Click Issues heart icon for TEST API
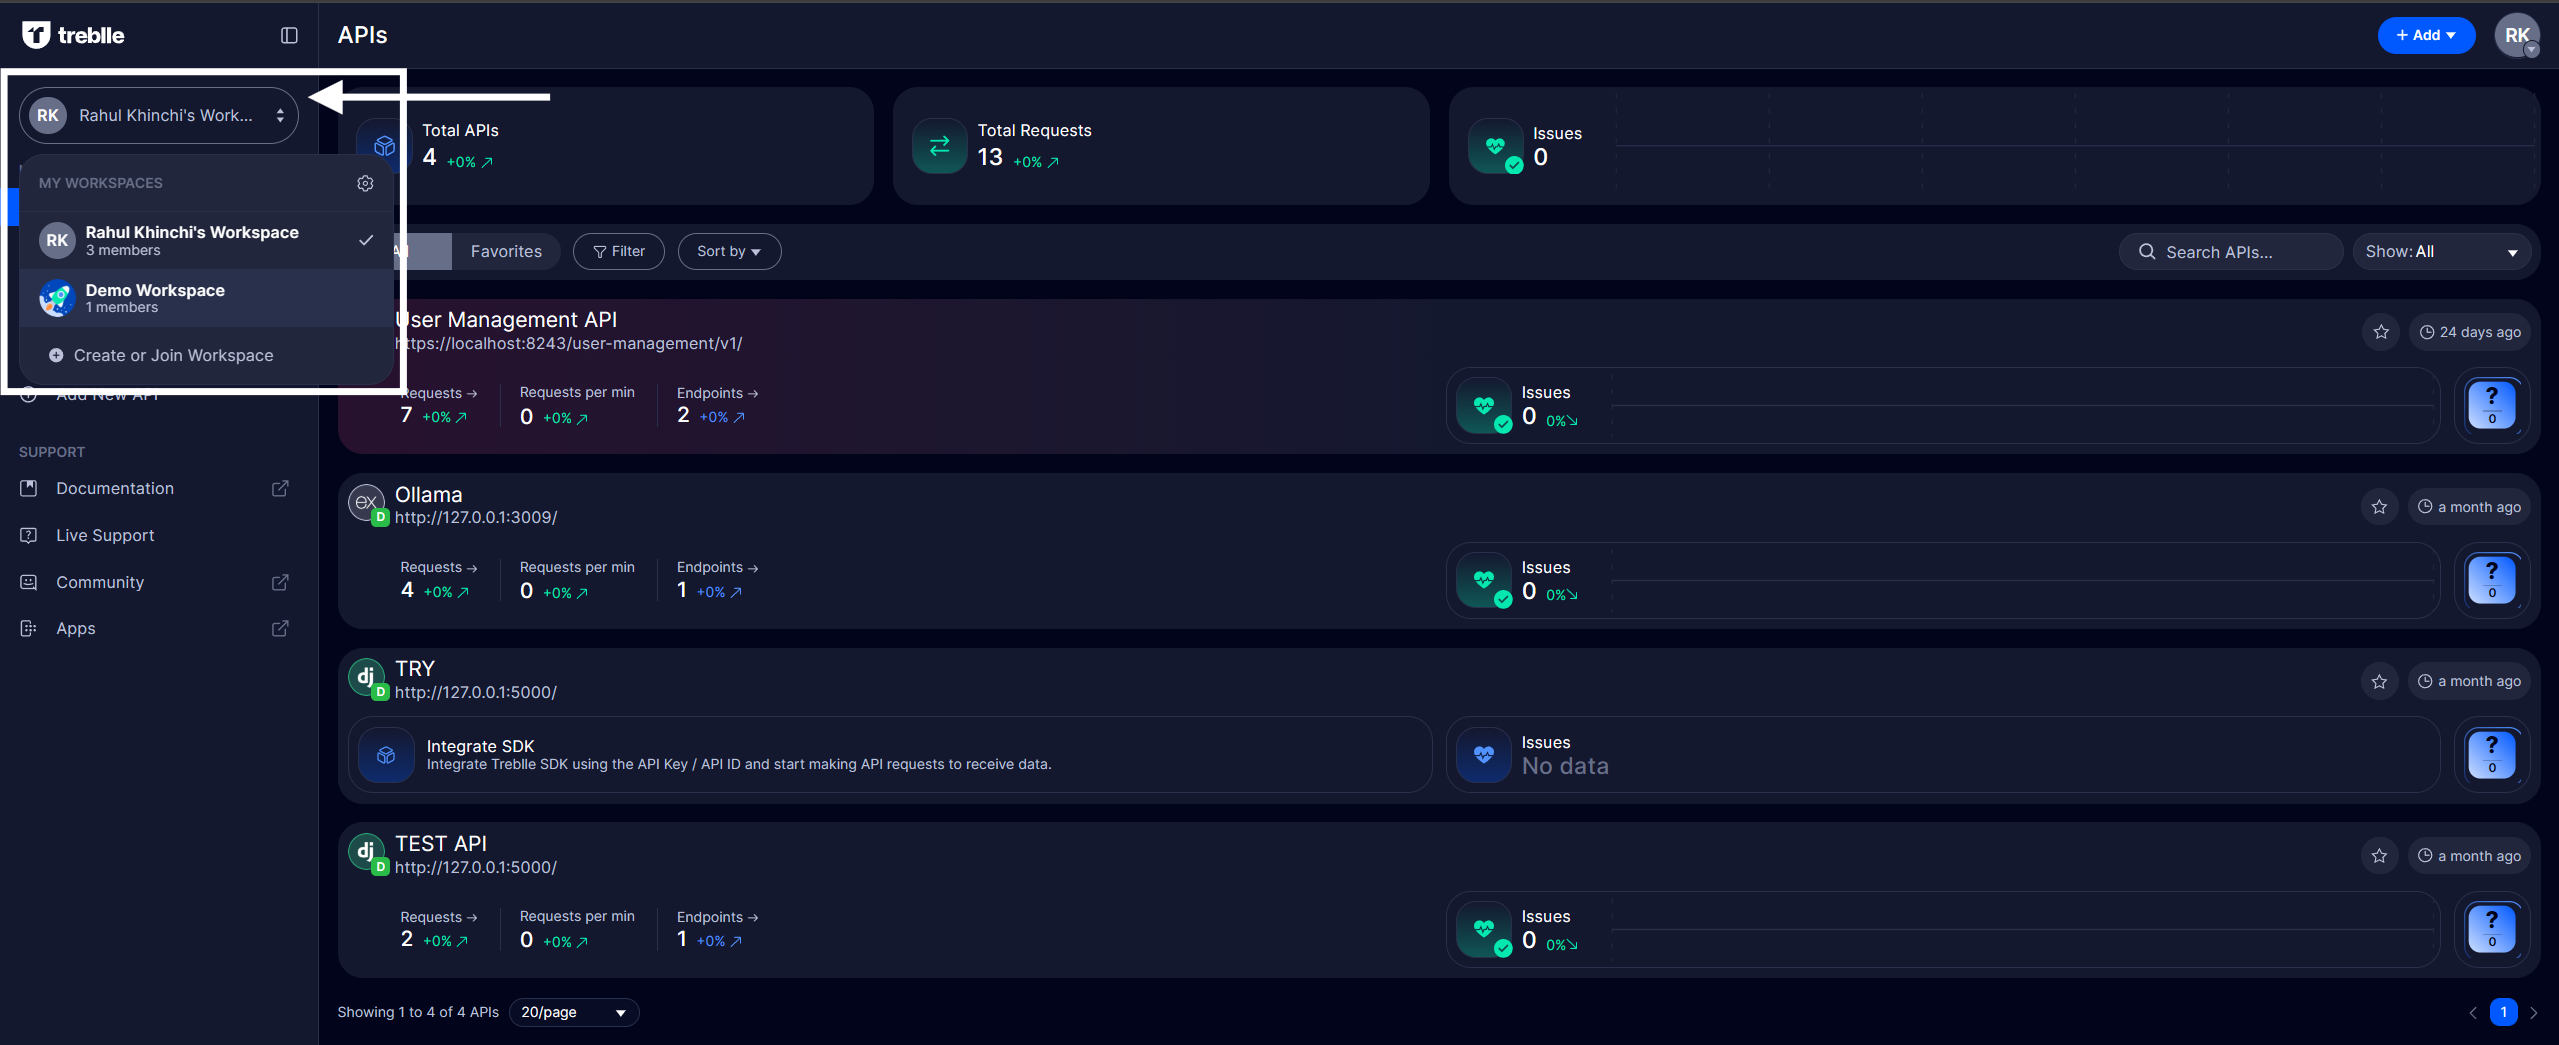Screen dimensions: 2559x1045 tap(1484, 929)
